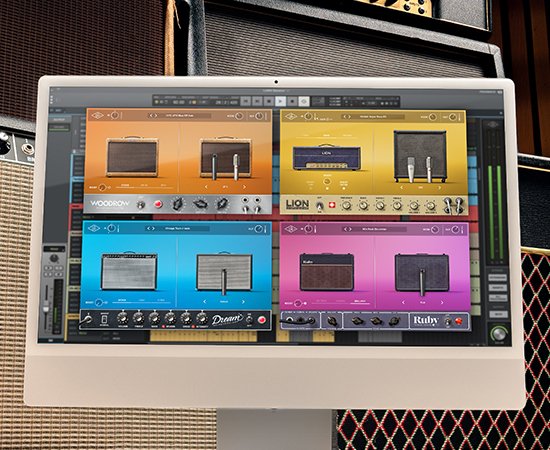
Task: Toggle the Dream red power lamp
Action: coord(262,320)
